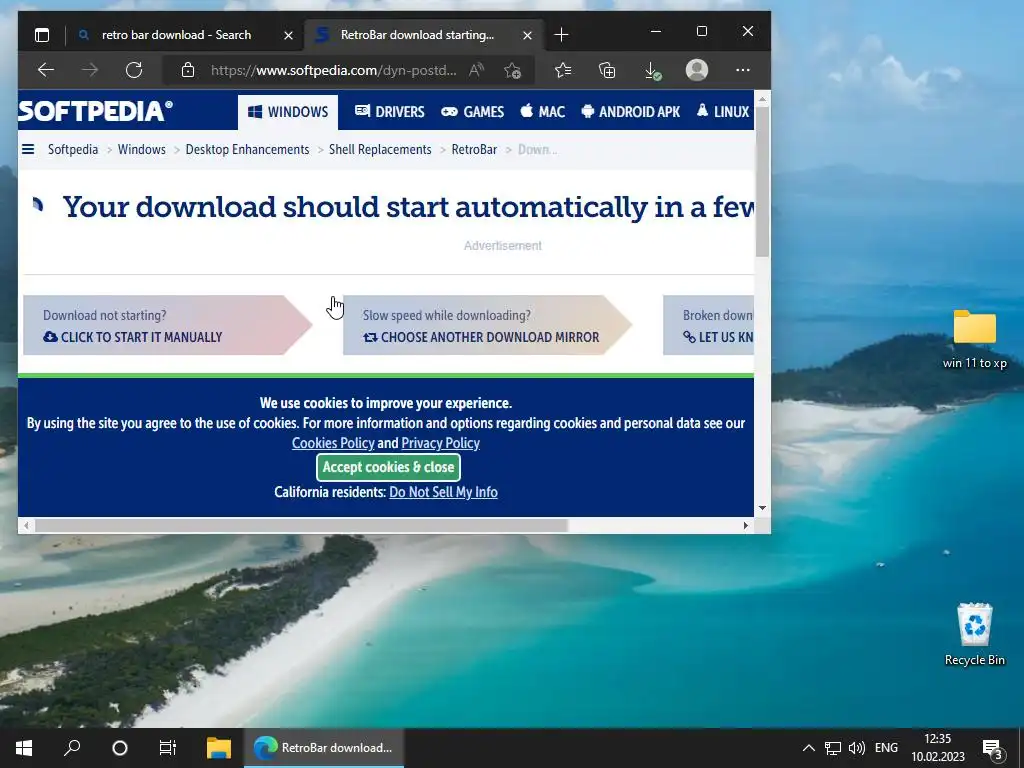Go to Desktop Enhancements breadcrumb
Image resolution: width=1024 pixels, height=768 pixels.
(x=248, y=150)
